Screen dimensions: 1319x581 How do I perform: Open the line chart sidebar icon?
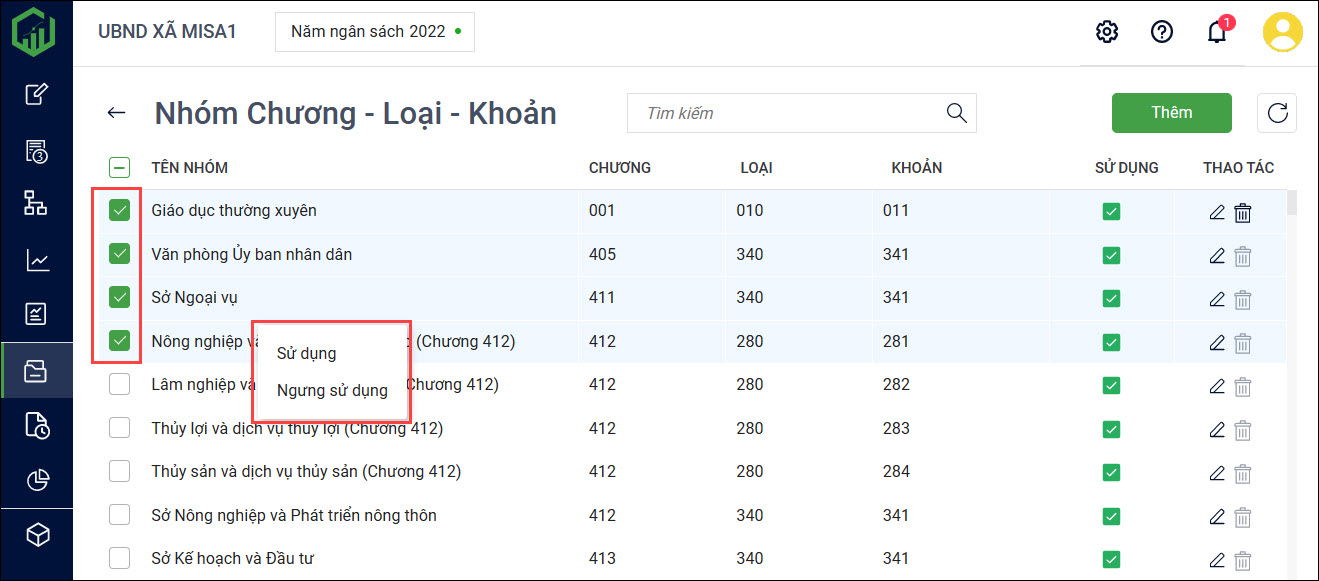[37, 261]
